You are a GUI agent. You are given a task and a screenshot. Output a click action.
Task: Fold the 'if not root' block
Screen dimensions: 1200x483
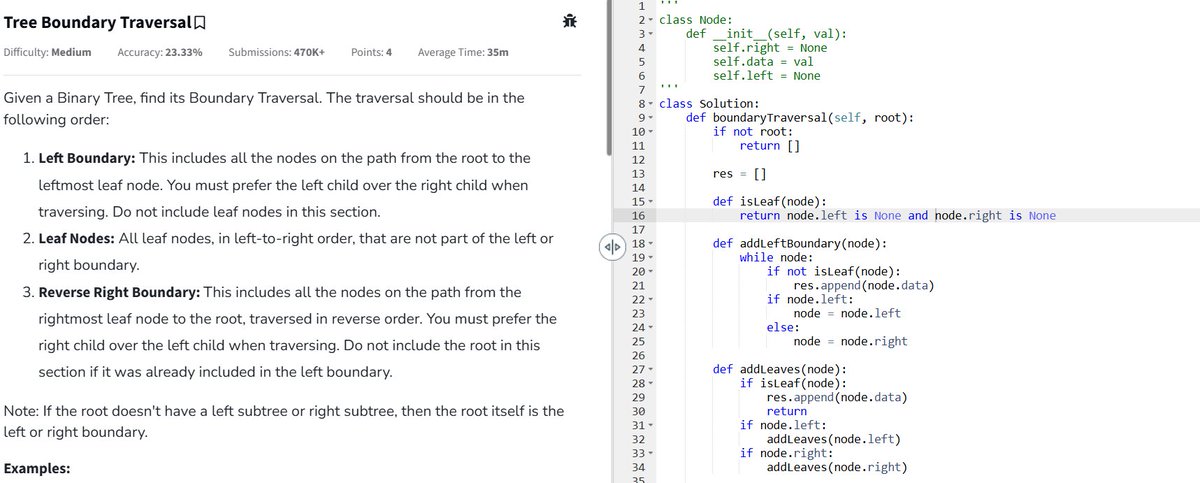coord(651,132)
